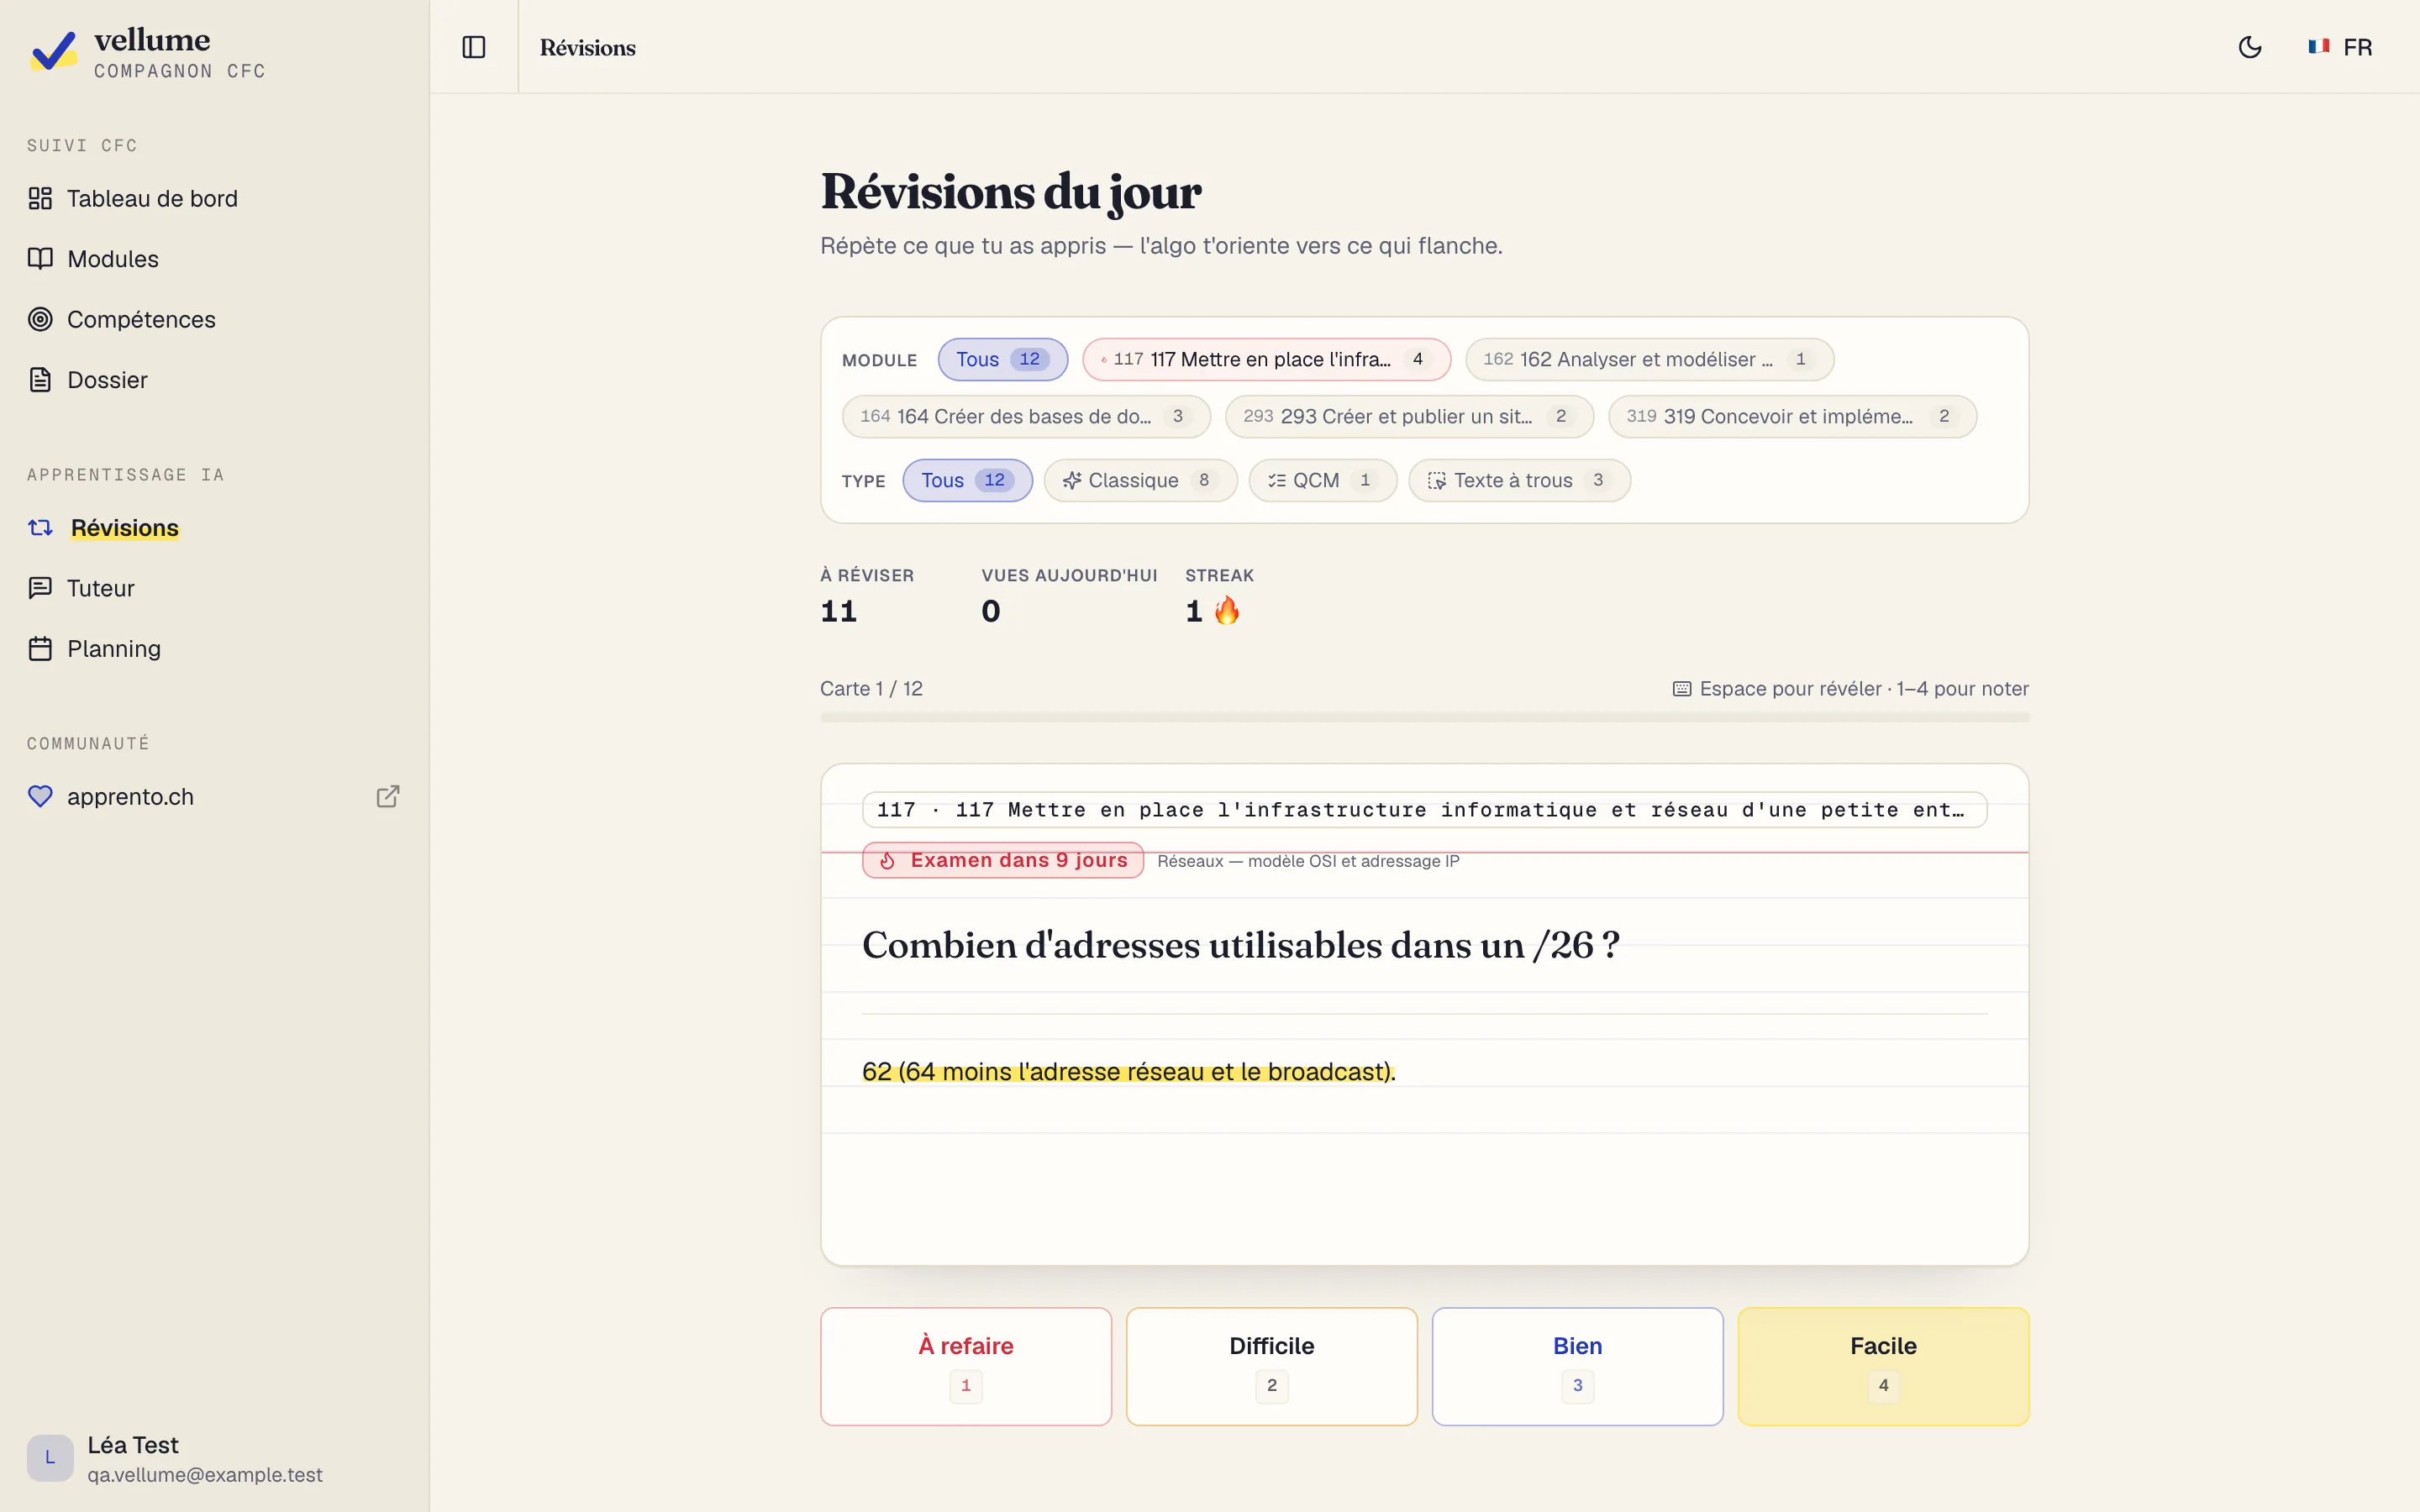Click the answer text 62 (64 moins...)
Image resolution: width=2420 pixels, height=1512 pixels.
pos(1129,1071)
